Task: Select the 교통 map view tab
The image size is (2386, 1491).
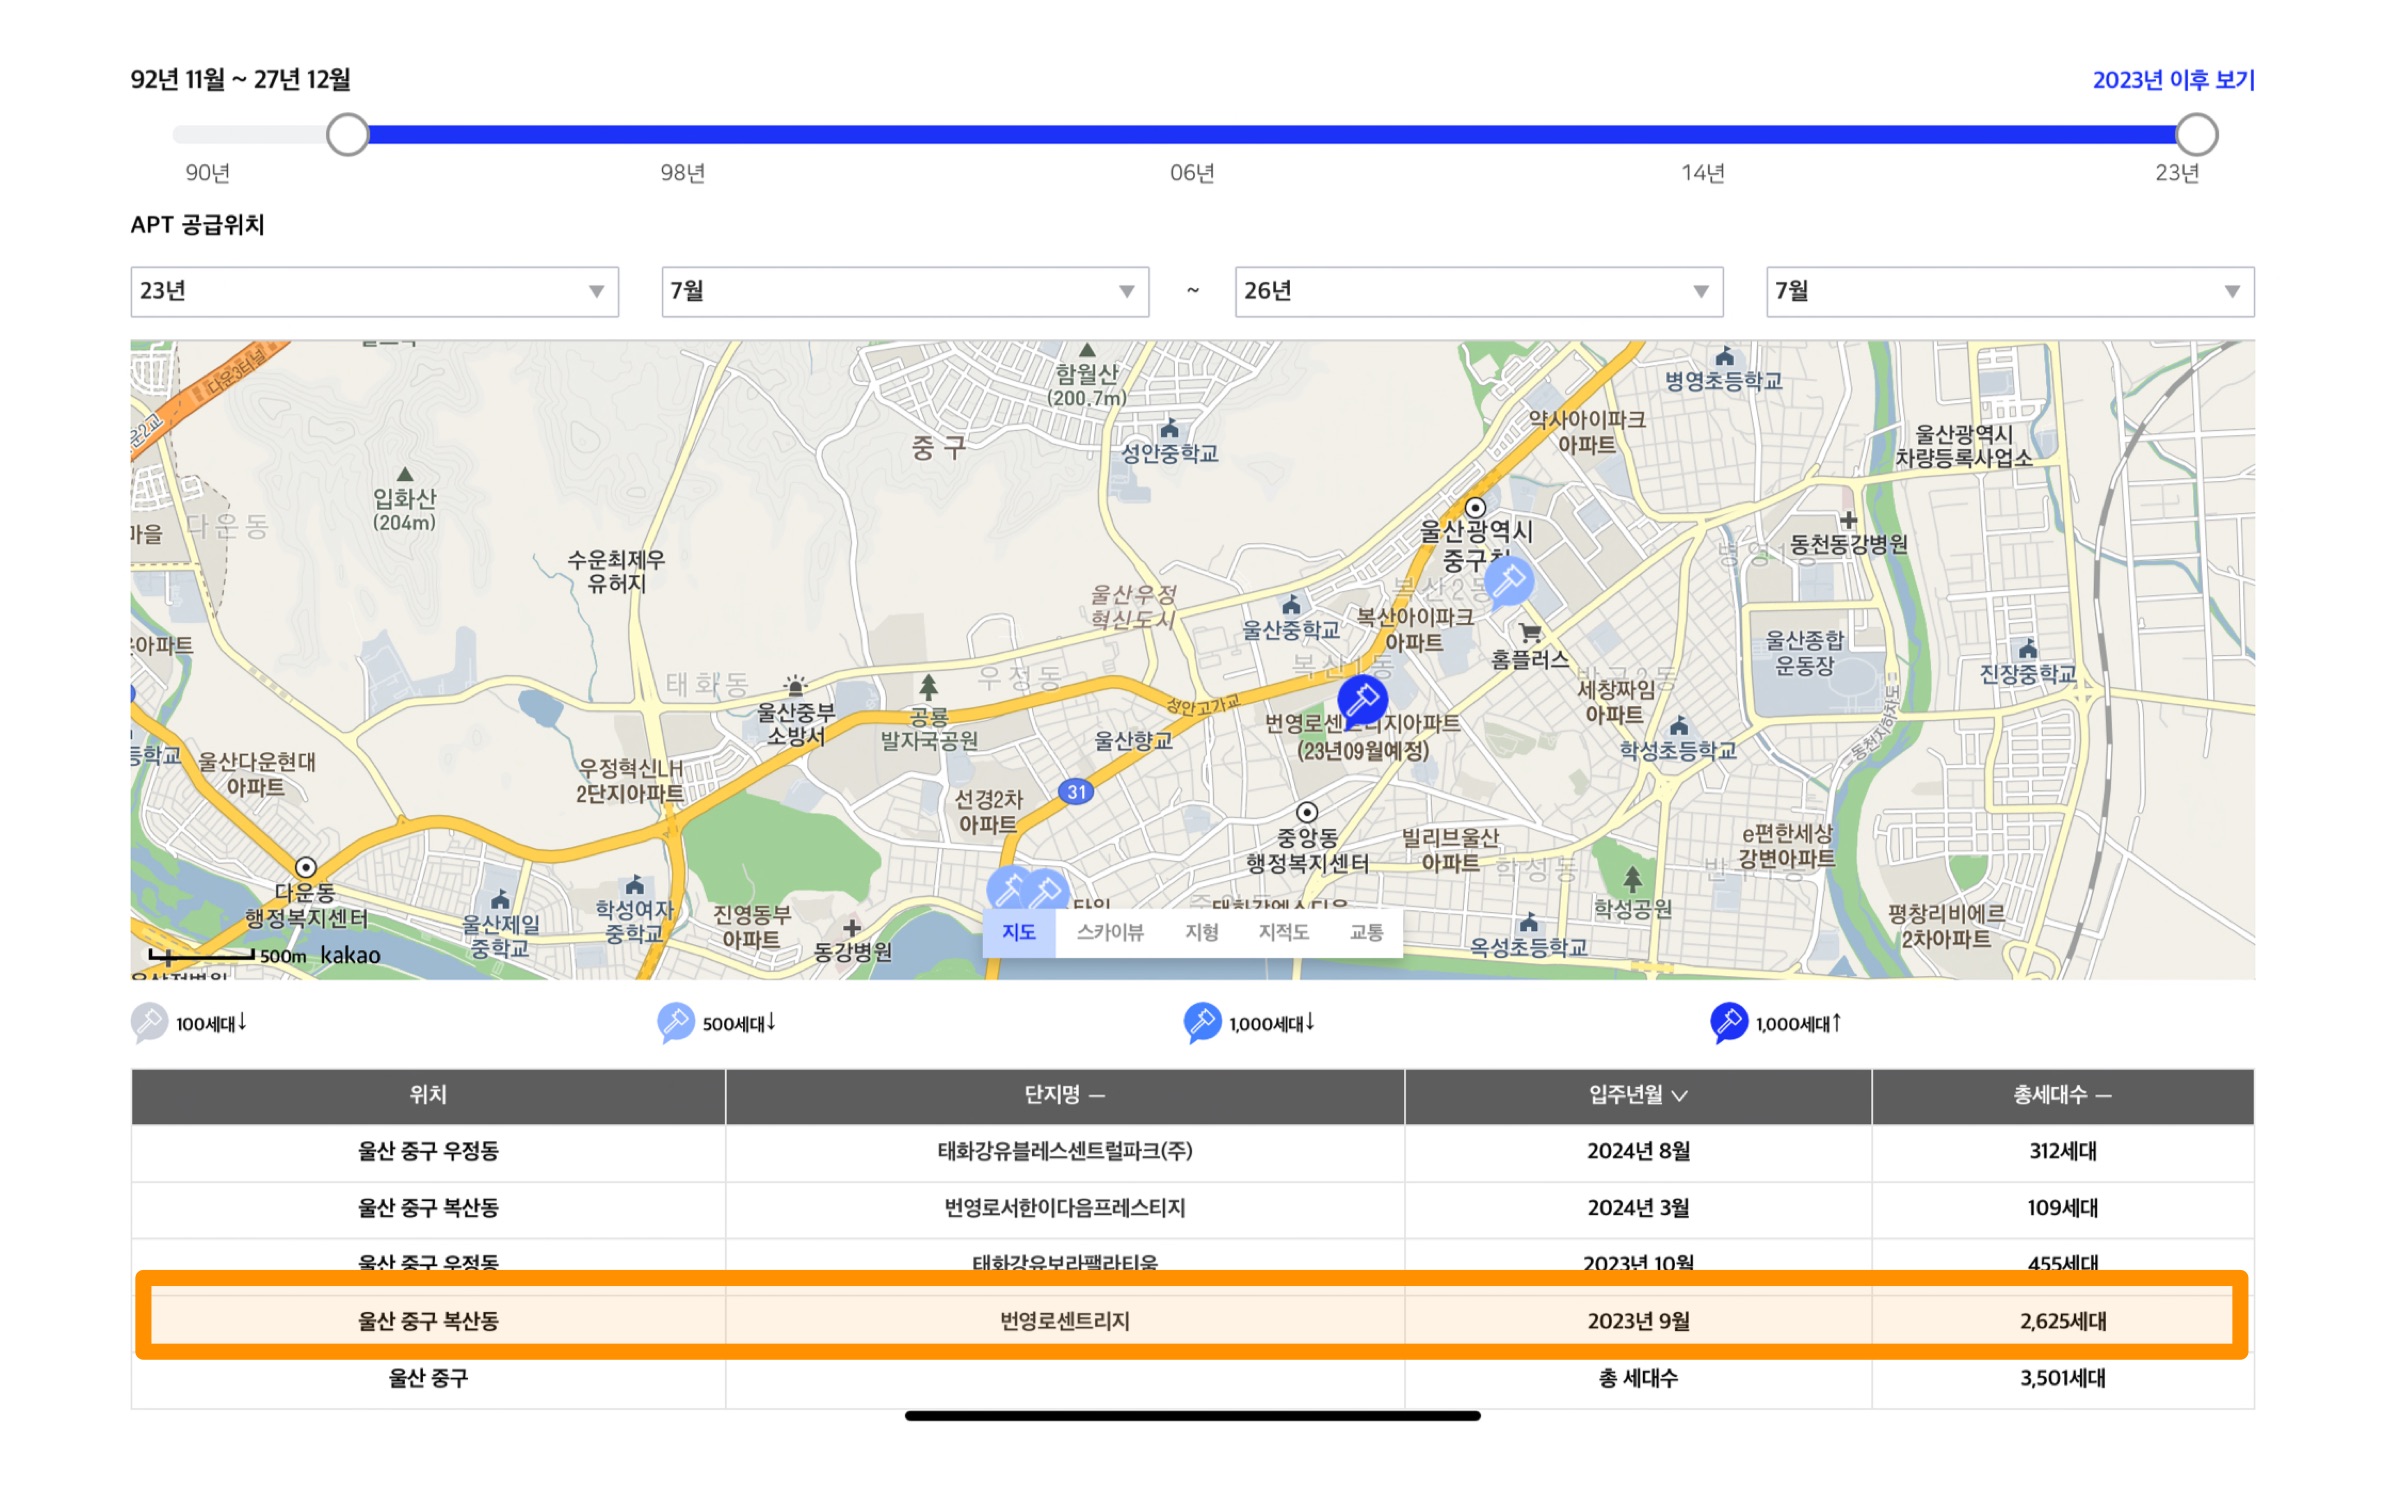Action: click(1366, 932)
